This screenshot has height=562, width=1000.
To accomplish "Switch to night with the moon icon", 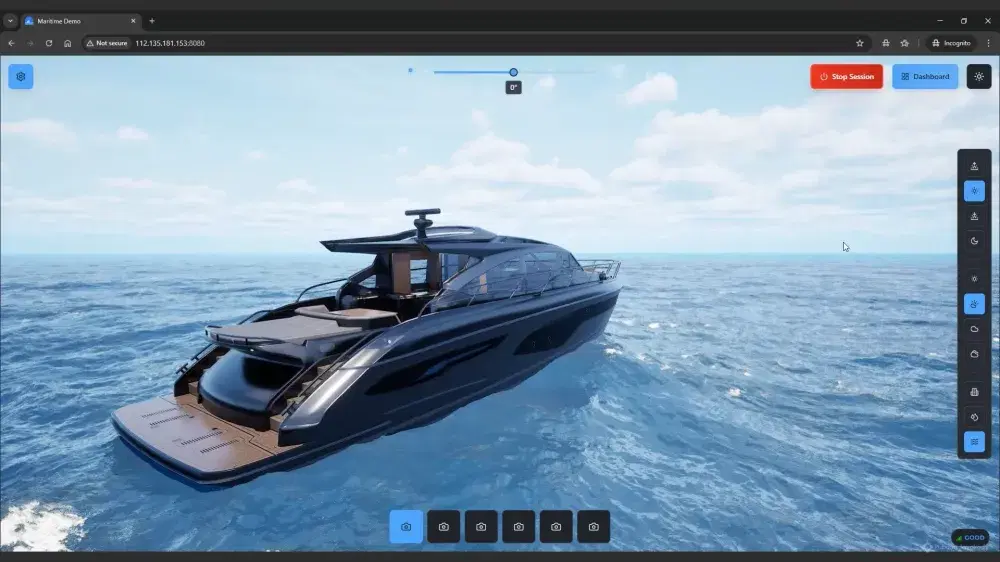I will click(x=974, y=241).
